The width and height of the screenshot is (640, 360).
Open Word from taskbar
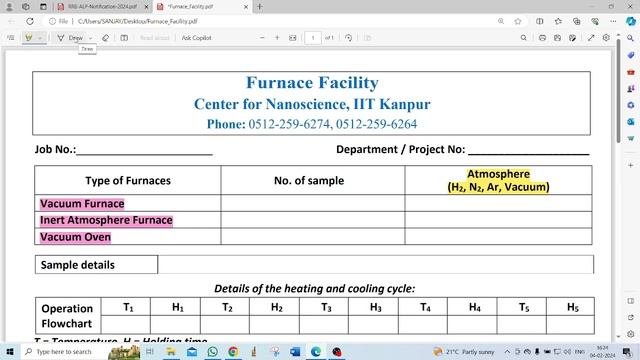[295, 351]
